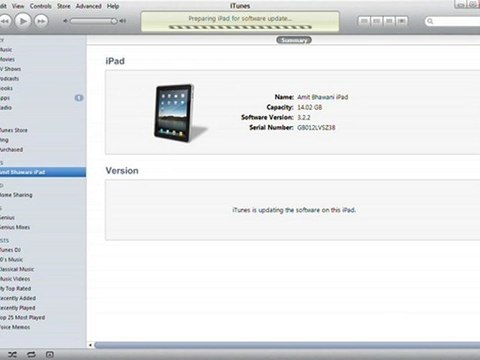Click the high volume speaker icon
Viewport: 480px width, 360px height.
123,21
